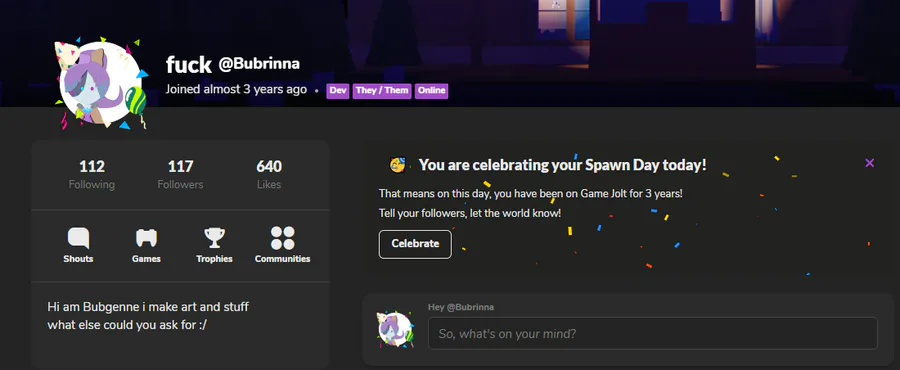Focus the "So, what's on your mind?" field
Screen dimensions: 900x370
[x=653, y=333]
